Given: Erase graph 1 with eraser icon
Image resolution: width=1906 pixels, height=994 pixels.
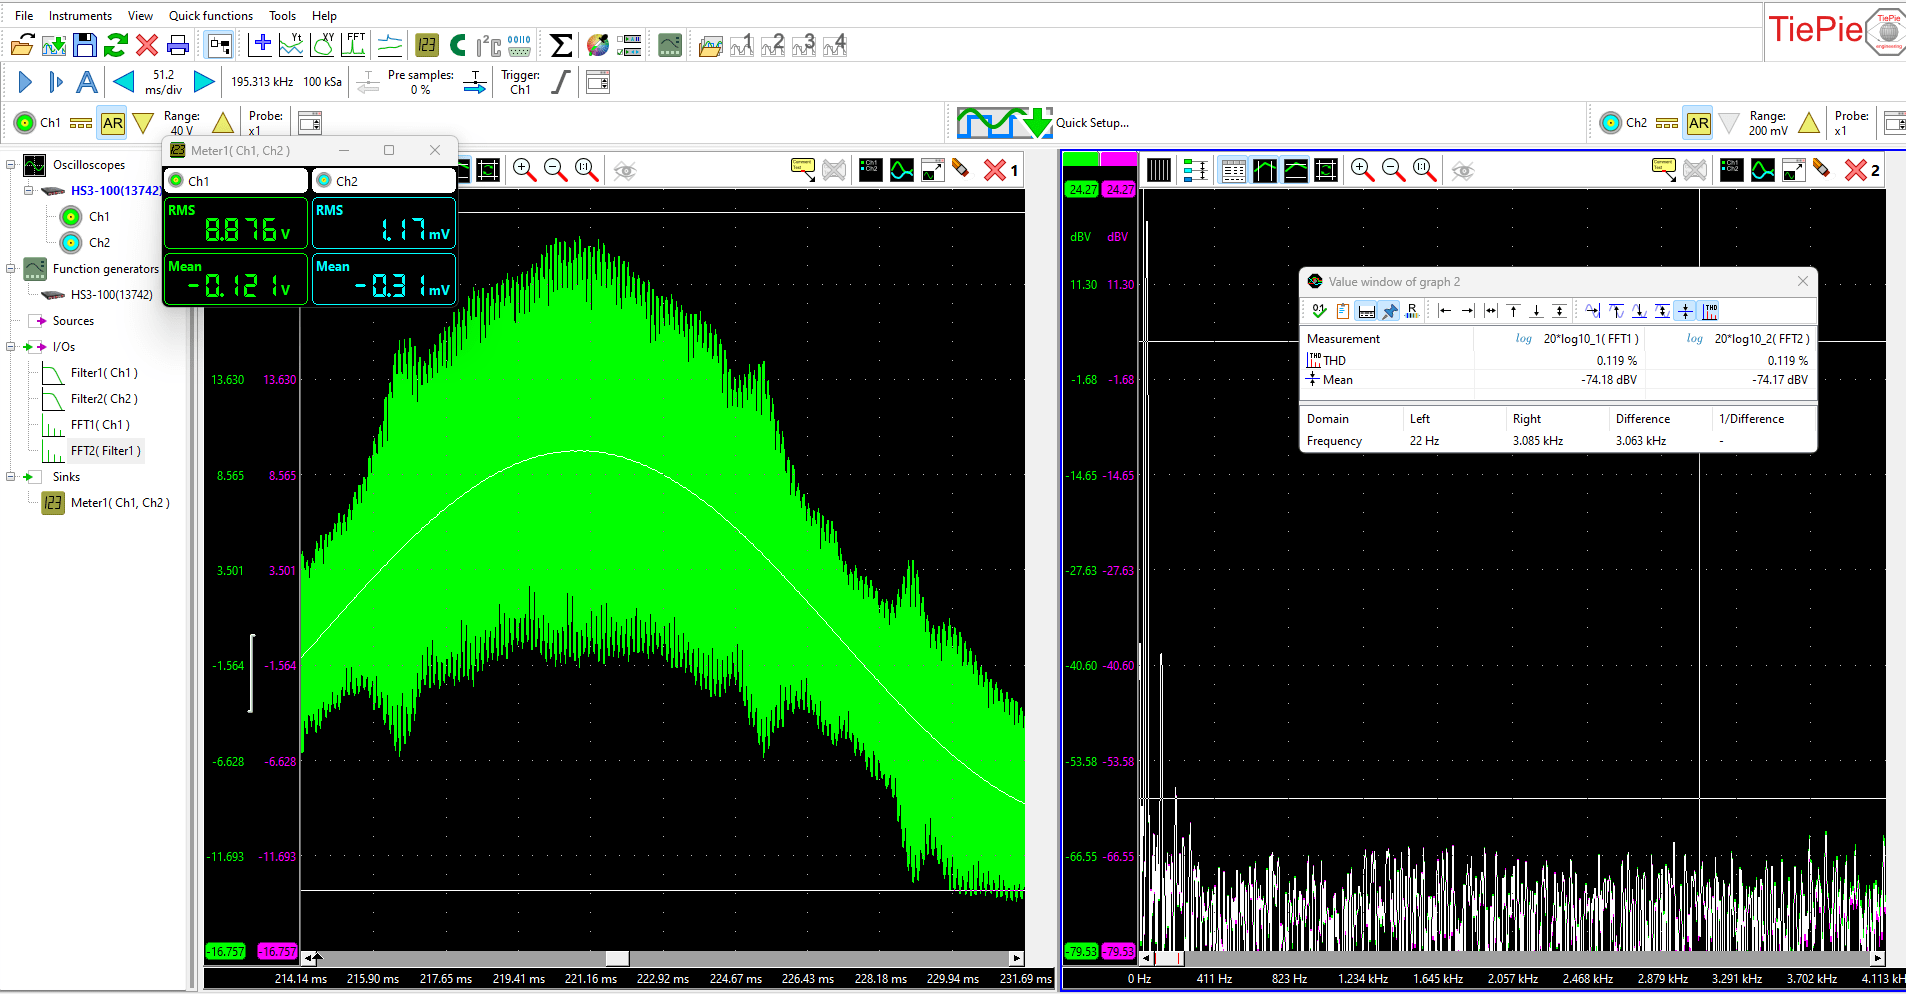Looking at the screenshot, I should click(x=961, y=170).
